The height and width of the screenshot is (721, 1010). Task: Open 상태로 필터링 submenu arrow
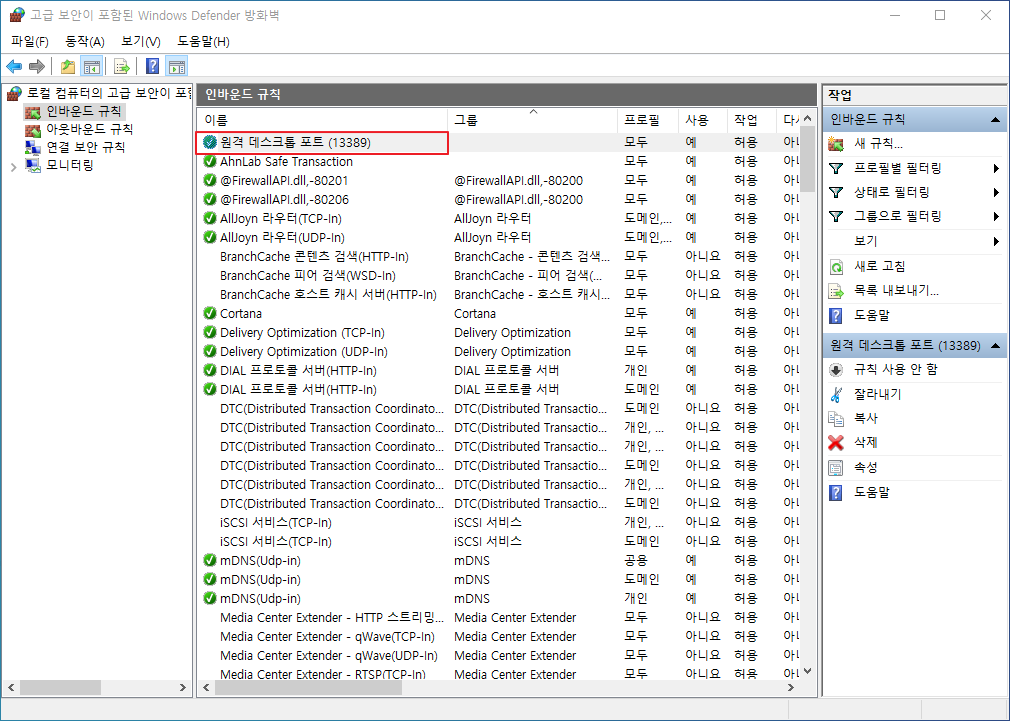996,192
